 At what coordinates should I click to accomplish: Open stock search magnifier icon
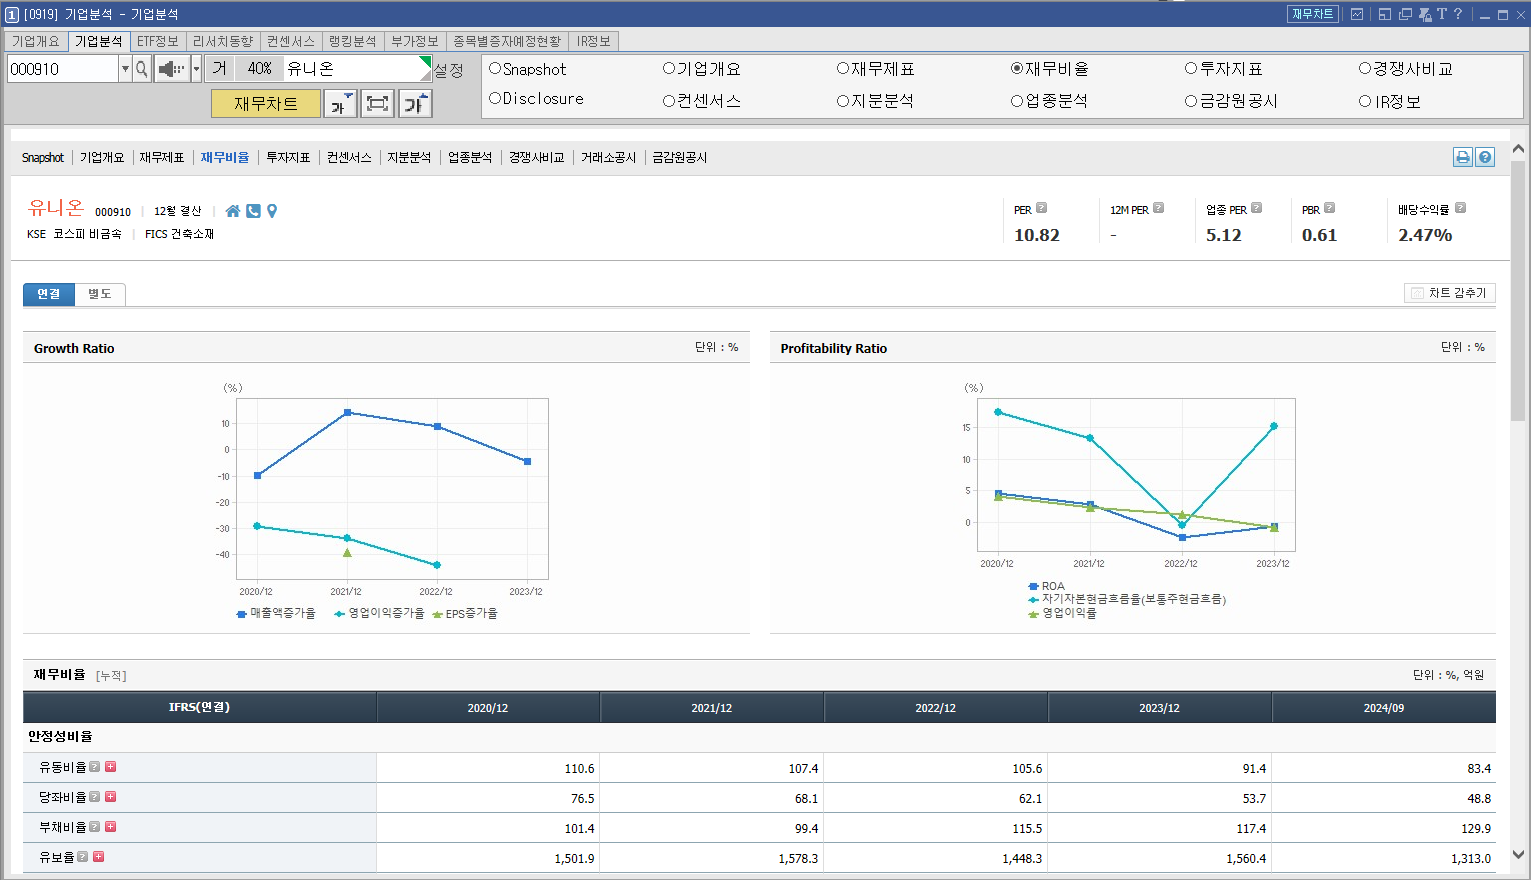pyautogui.click(x=142, y=69)
